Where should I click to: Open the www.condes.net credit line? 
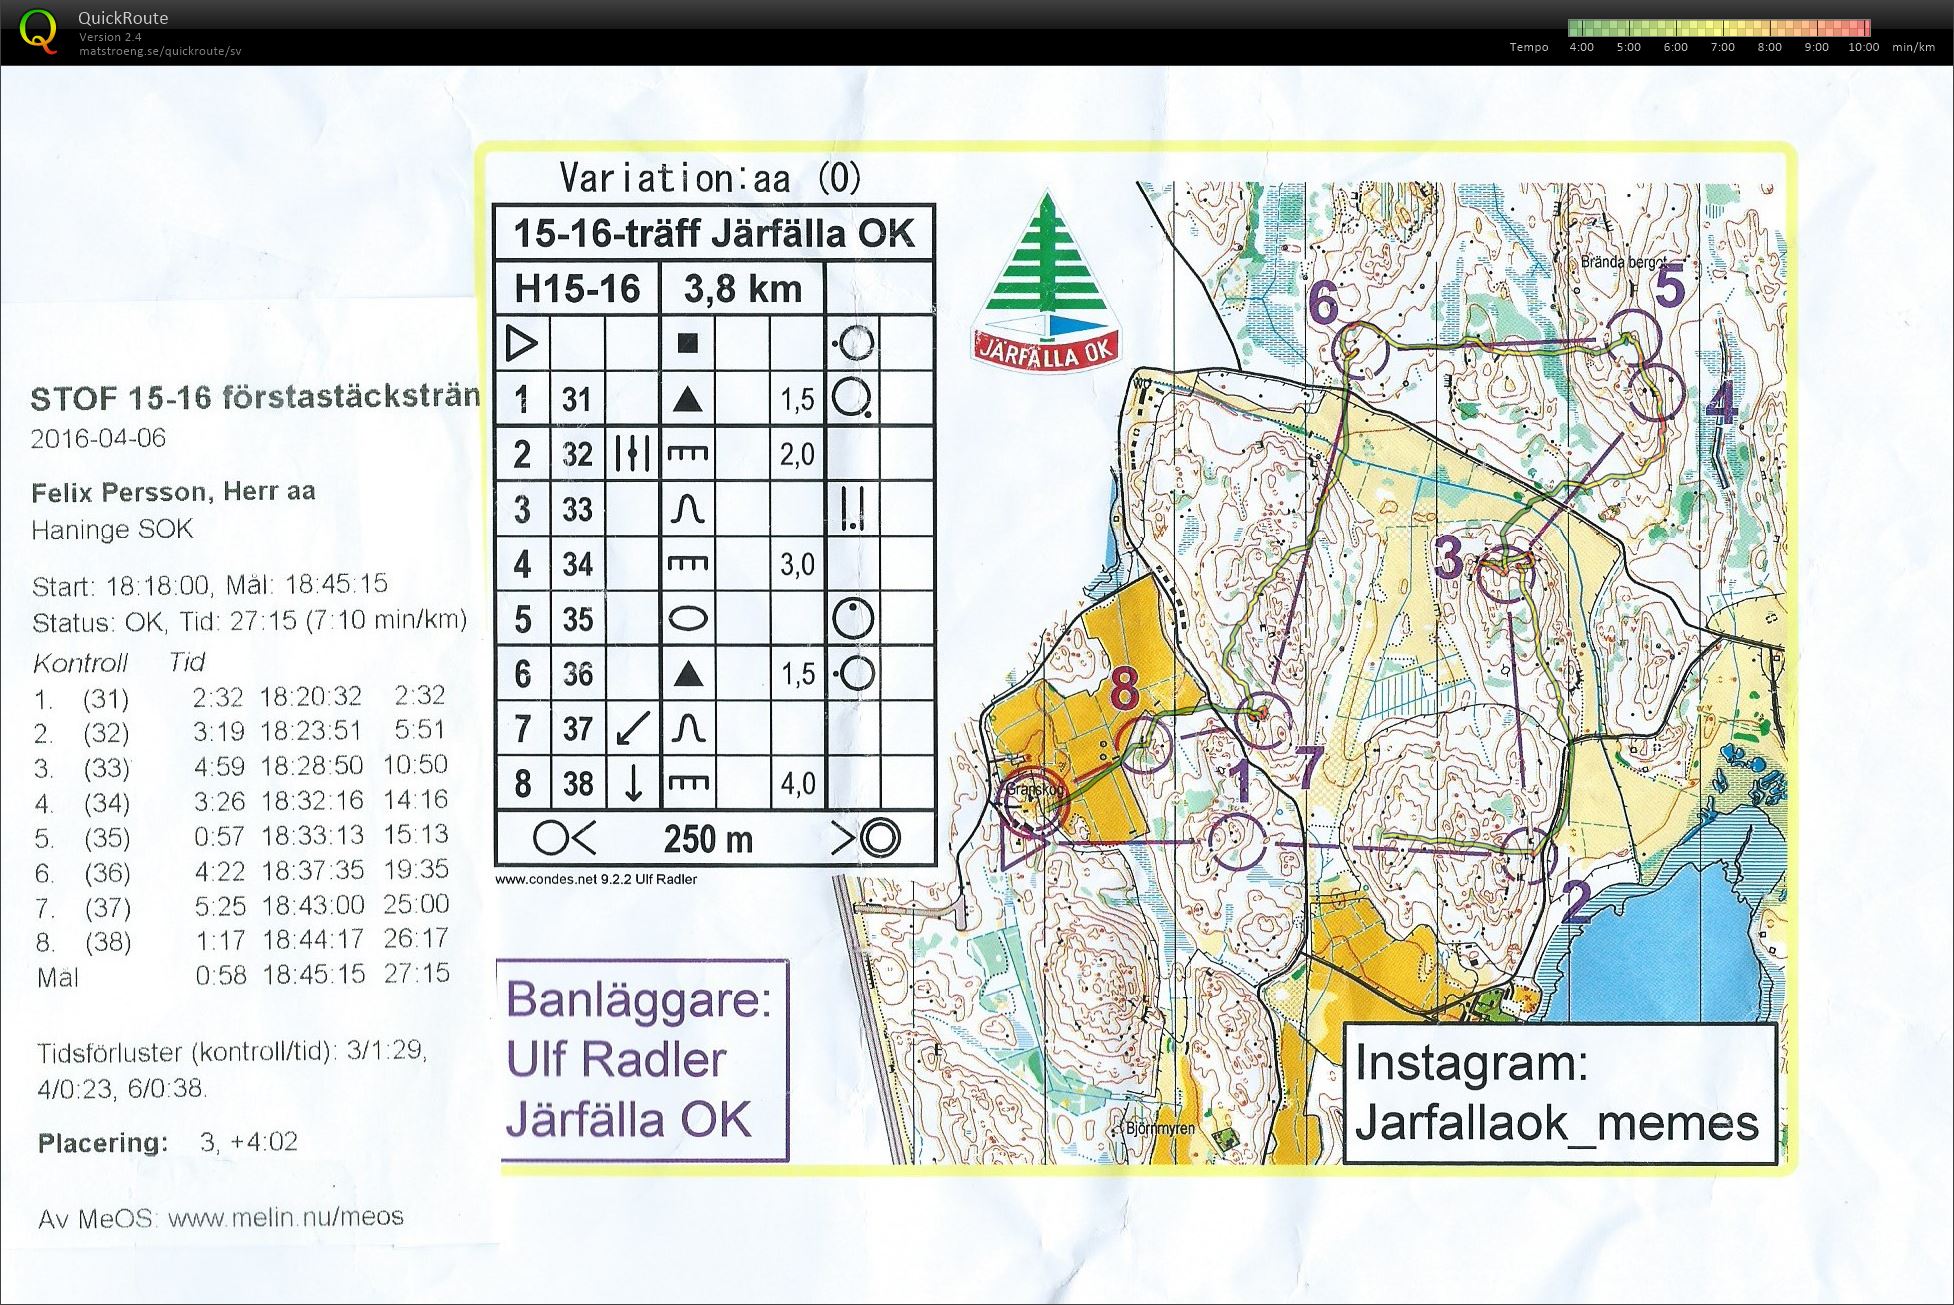click(x=596, y=880)
